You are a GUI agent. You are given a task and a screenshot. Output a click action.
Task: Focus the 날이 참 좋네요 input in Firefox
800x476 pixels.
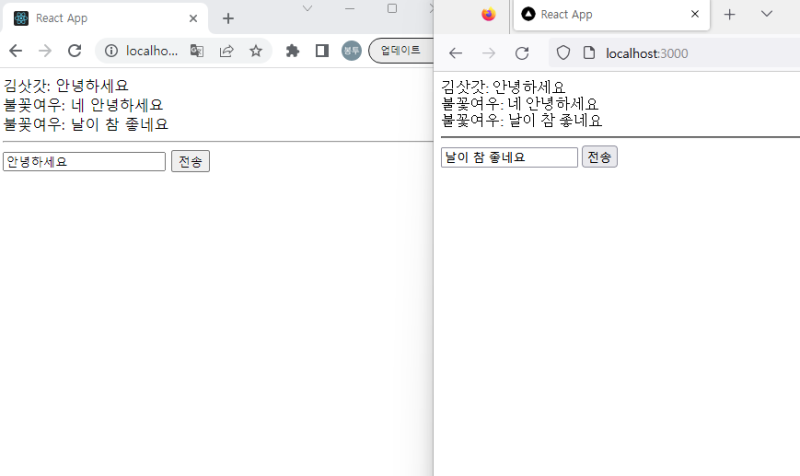[509, 157]
